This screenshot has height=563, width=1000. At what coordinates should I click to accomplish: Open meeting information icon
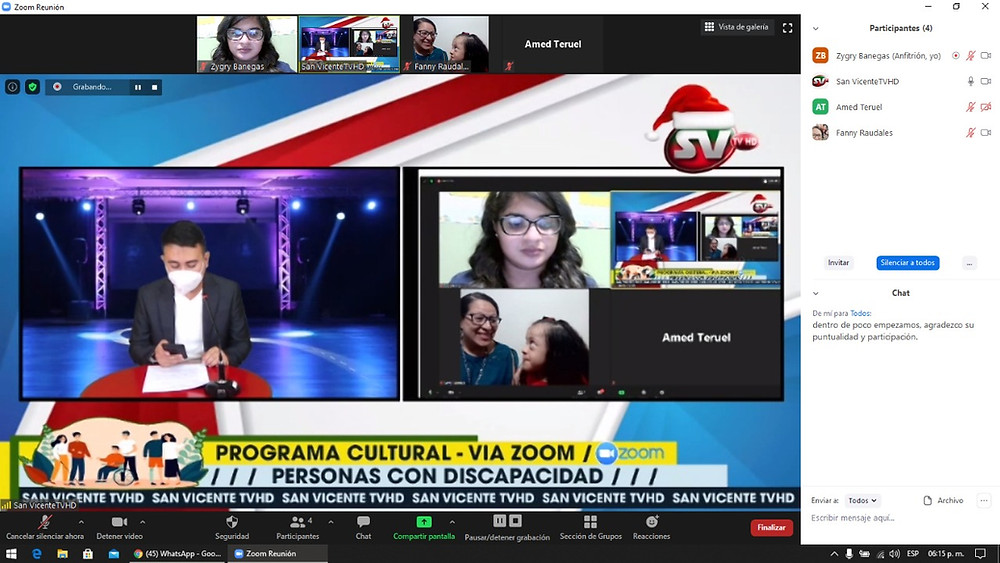(12, 87)
